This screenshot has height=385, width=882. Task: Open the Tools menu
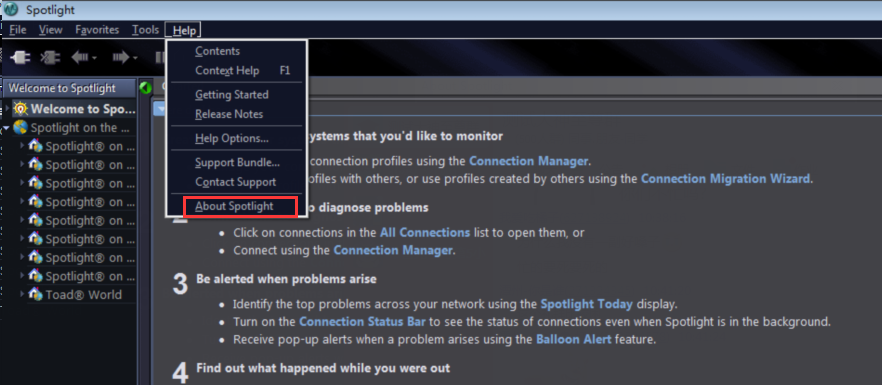[x=145, y=30]
